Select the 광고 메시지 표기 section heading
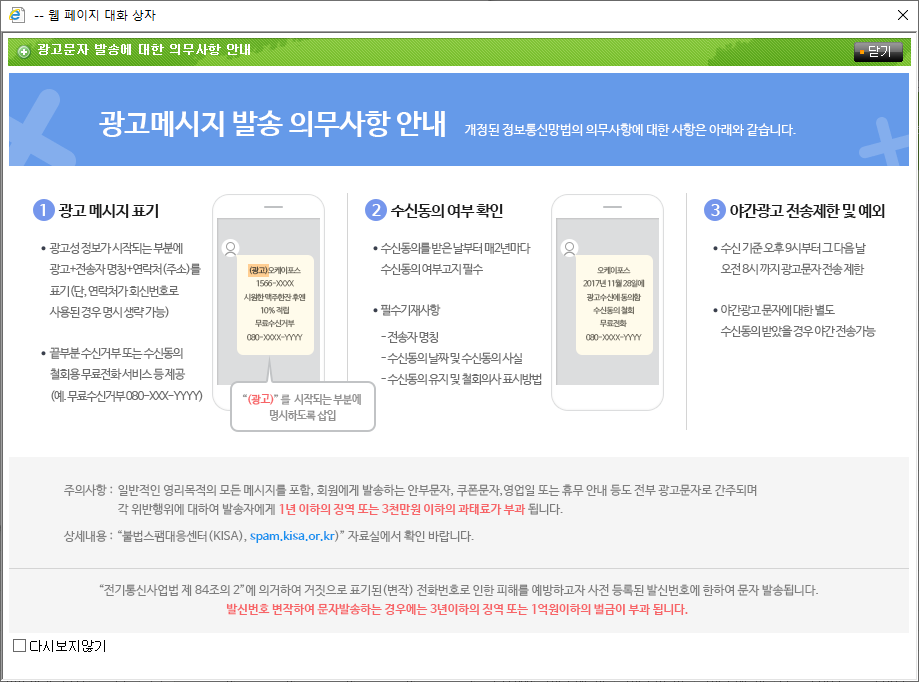This screenshot has width=919, height=682. click(108, 211)
